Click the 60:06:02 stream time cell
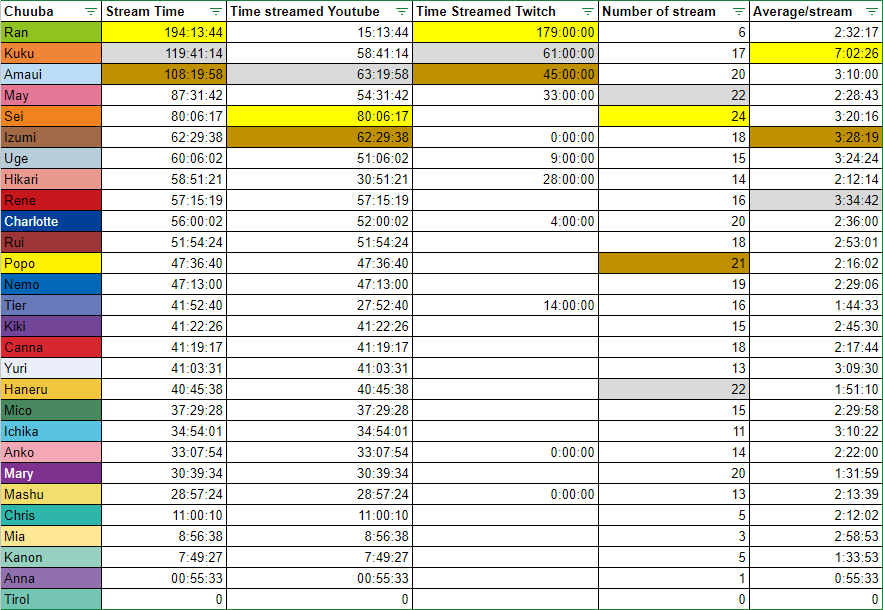 (164, 158)
